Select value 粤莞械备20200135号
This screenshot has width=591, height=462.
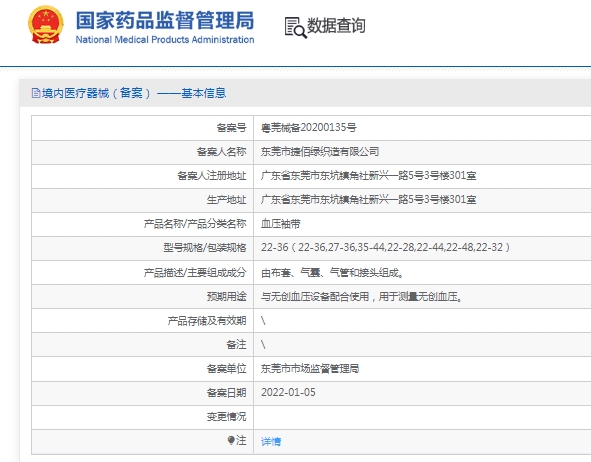click(309, 128)
